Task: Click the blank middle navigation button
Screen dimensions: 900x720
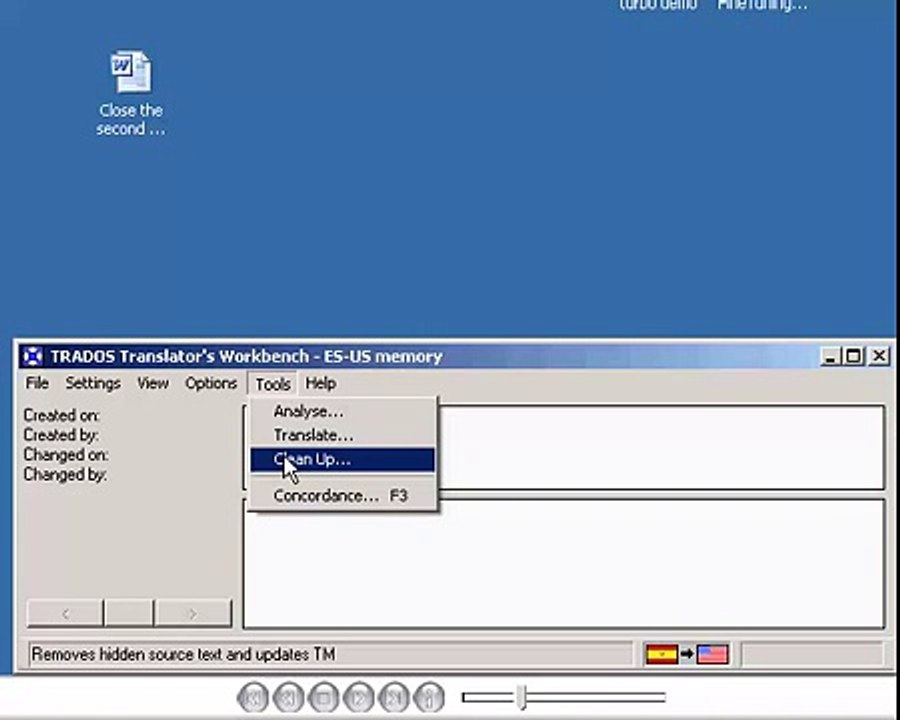Action: point(129,614)
